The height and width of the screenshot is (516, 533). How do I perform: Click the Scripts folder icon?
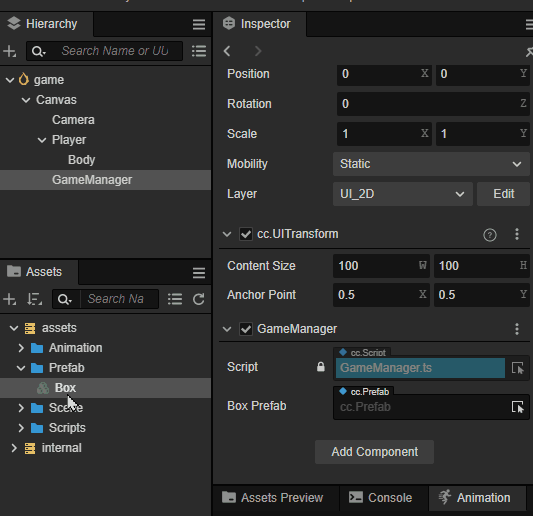click(x=37, y=428)
